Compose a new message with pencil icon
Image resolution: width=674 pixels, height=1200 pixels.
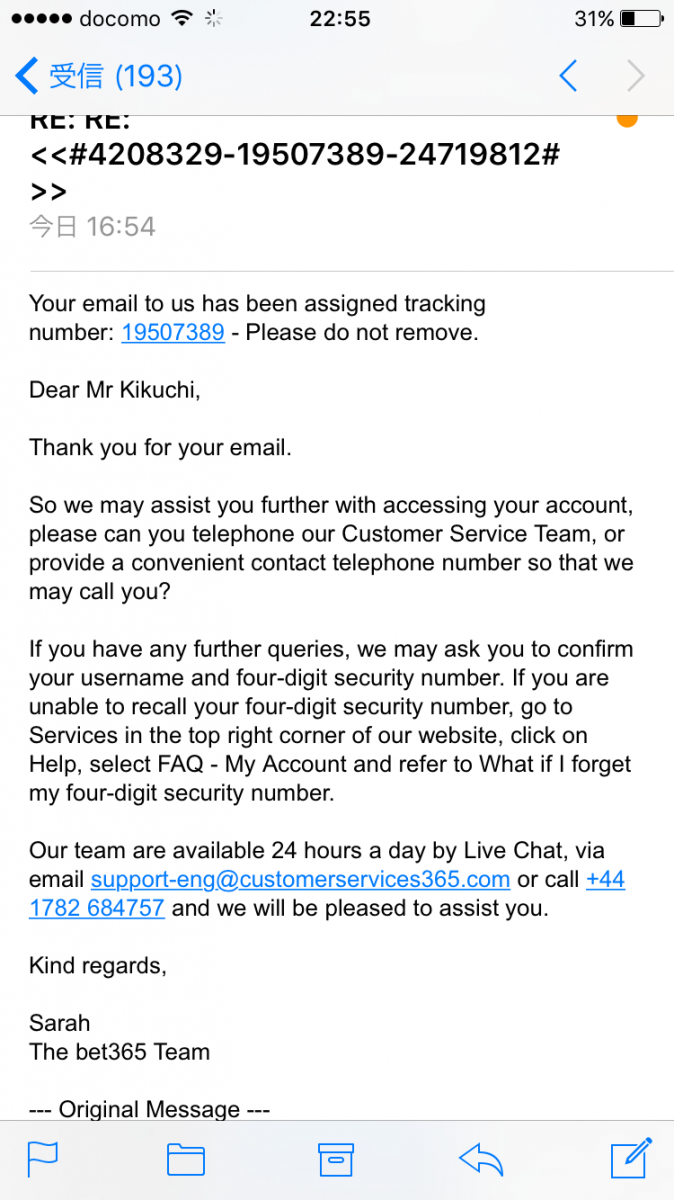[x=632, y=1157]
